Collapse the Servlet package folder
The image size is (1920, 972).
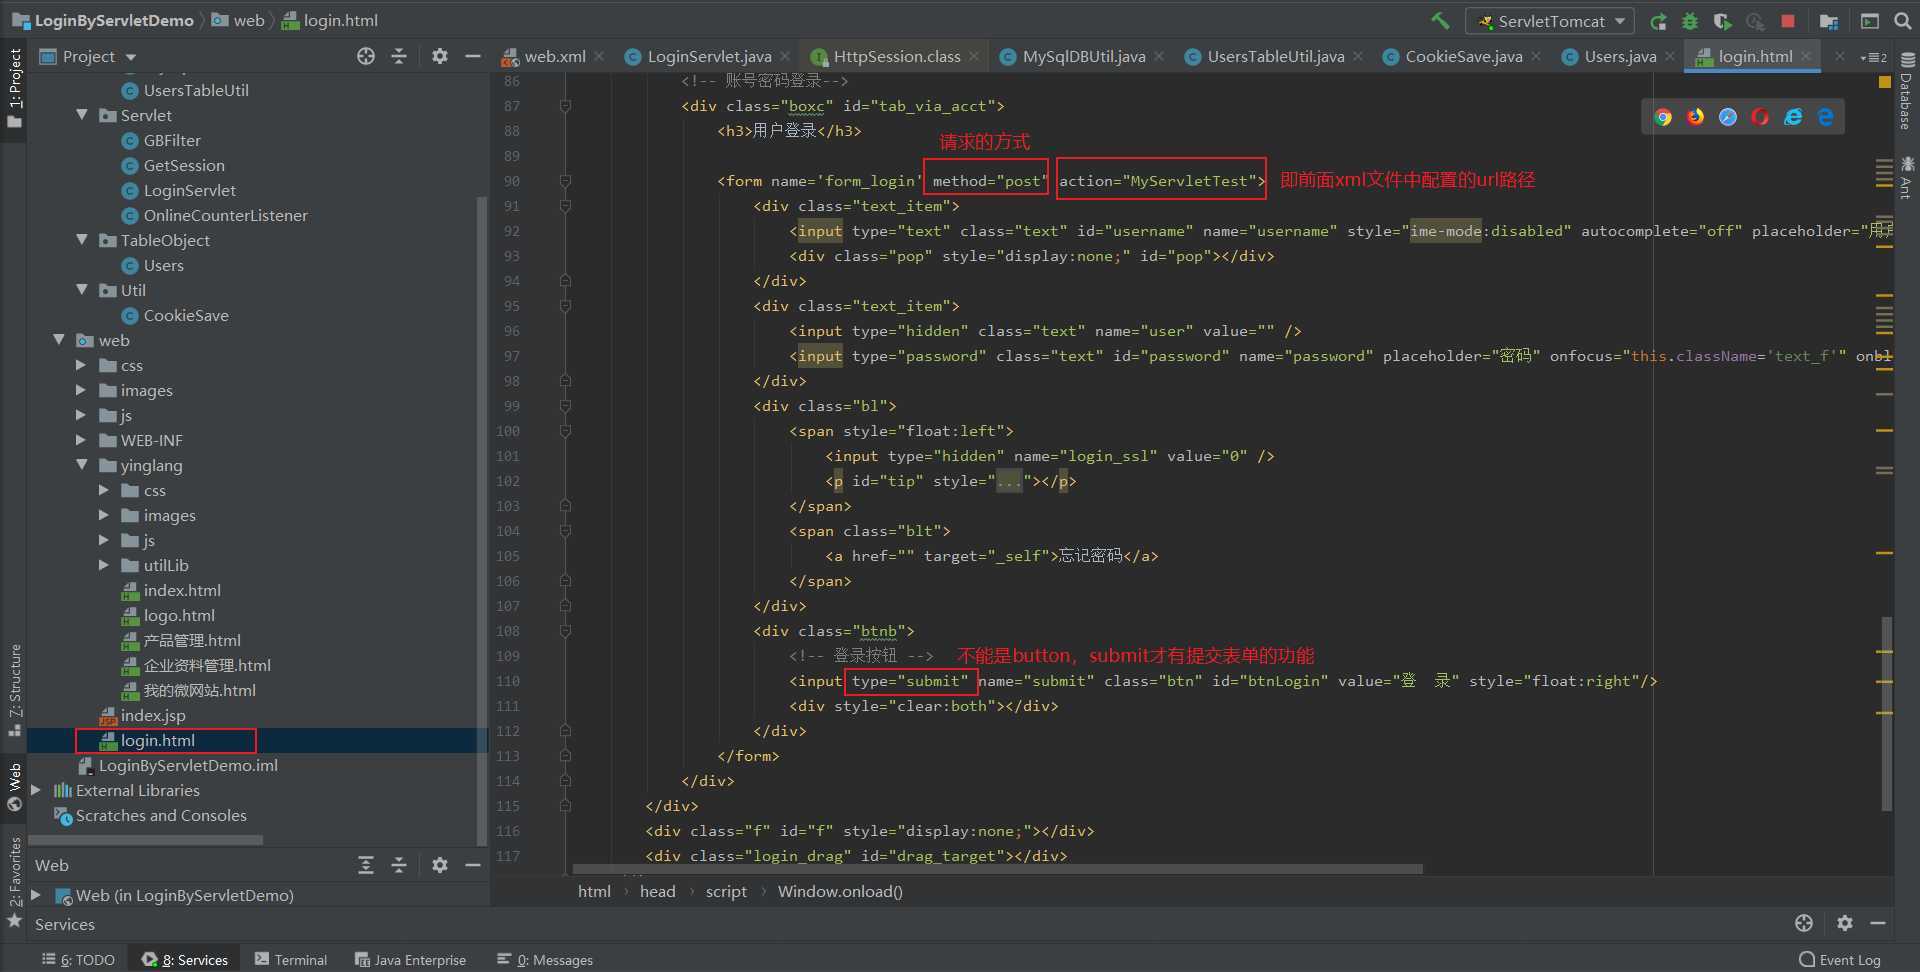point(82,115)
